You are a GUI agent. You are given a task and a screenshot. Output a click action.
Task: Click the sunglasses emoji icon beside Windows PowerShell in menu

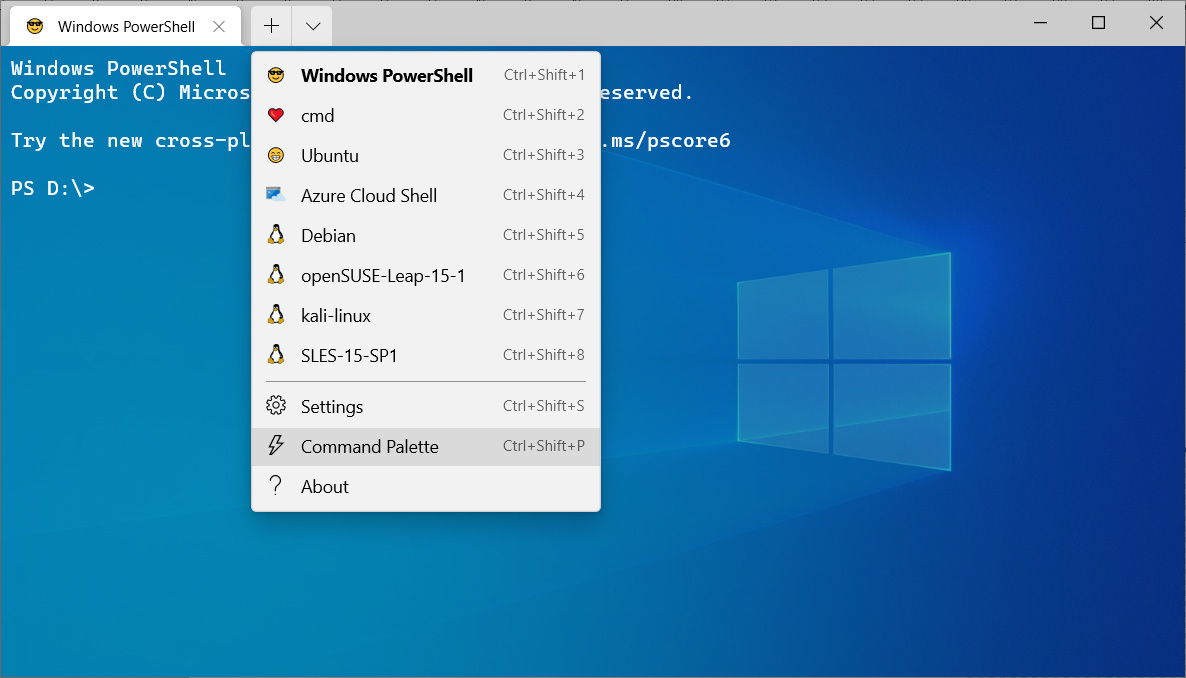click(x=276, y=76)
